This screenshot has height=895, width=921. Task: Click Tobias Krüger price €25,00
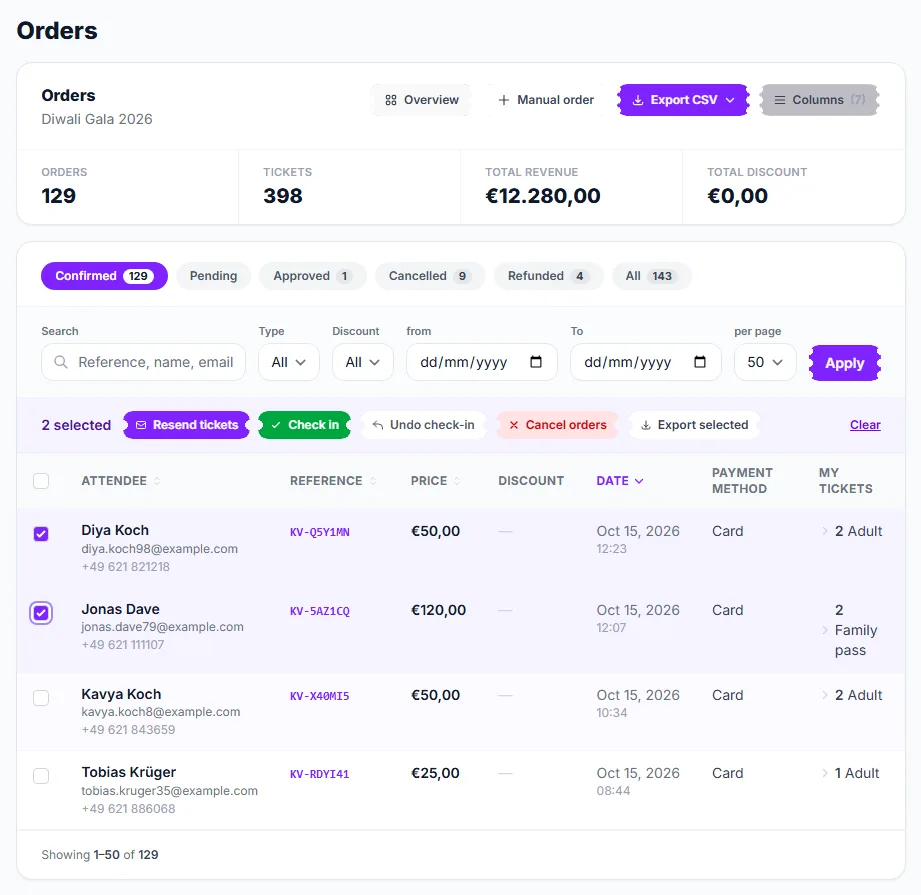(x=435, y=773)
